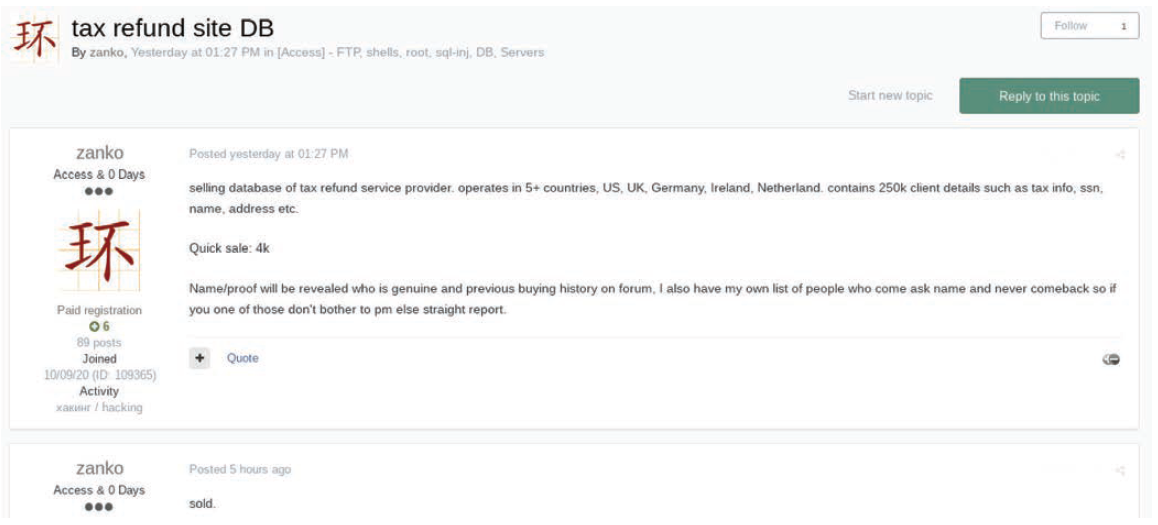Image resolution: width=1158 pixels, height=525 pixels.
Task: Click the plus multiquote icon
Action: click(199, 358)
